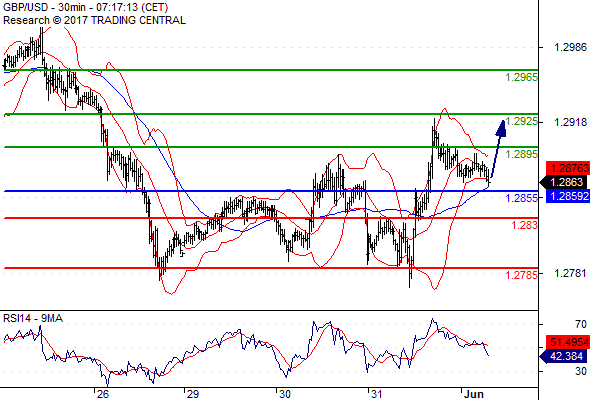Click the date axis label 30
The image size is (590, 400).
(285, 394)
